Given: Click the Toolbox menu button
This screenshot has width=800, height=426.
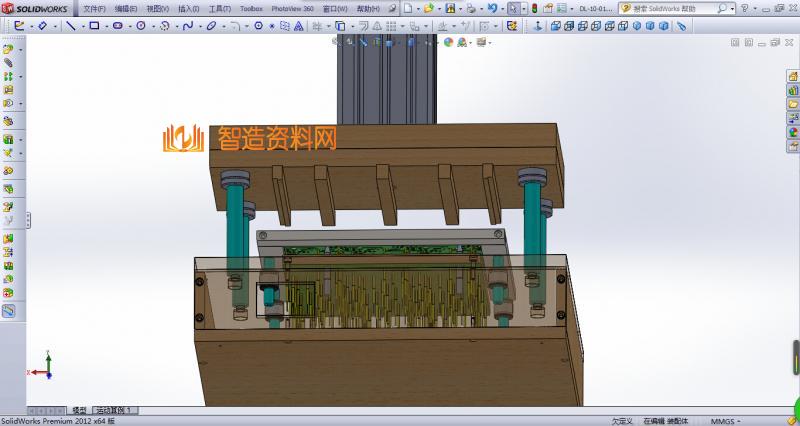Looking at the screenshot, I should click(251, 8).
